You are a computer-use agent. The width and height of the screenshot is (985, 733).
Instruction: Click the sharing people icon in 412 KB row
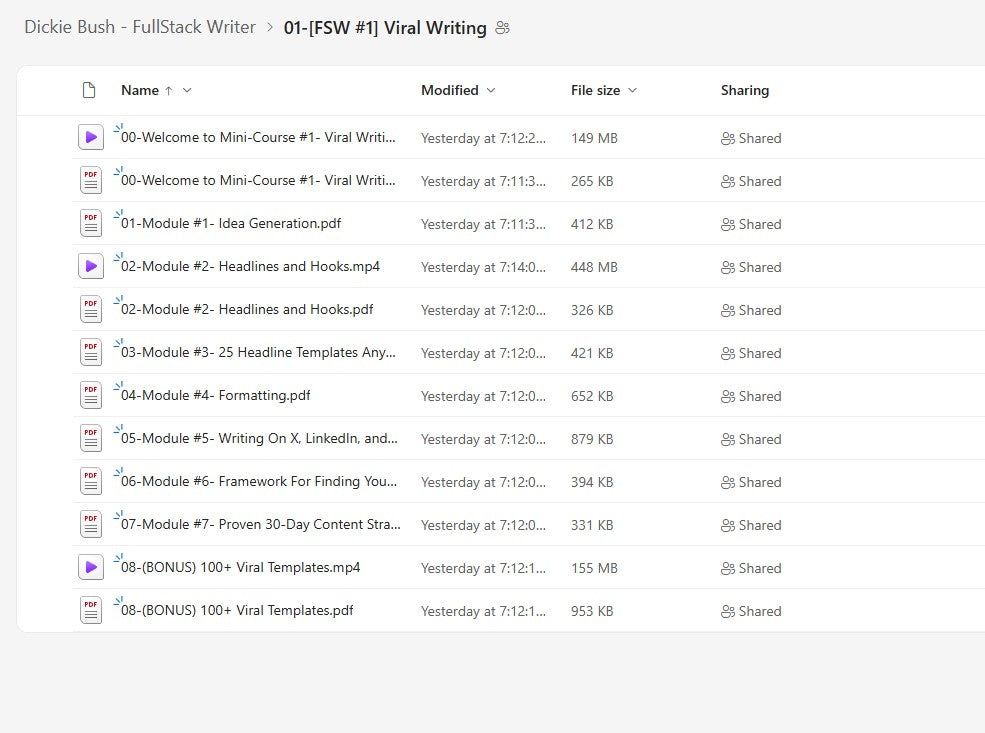(727, 224)
